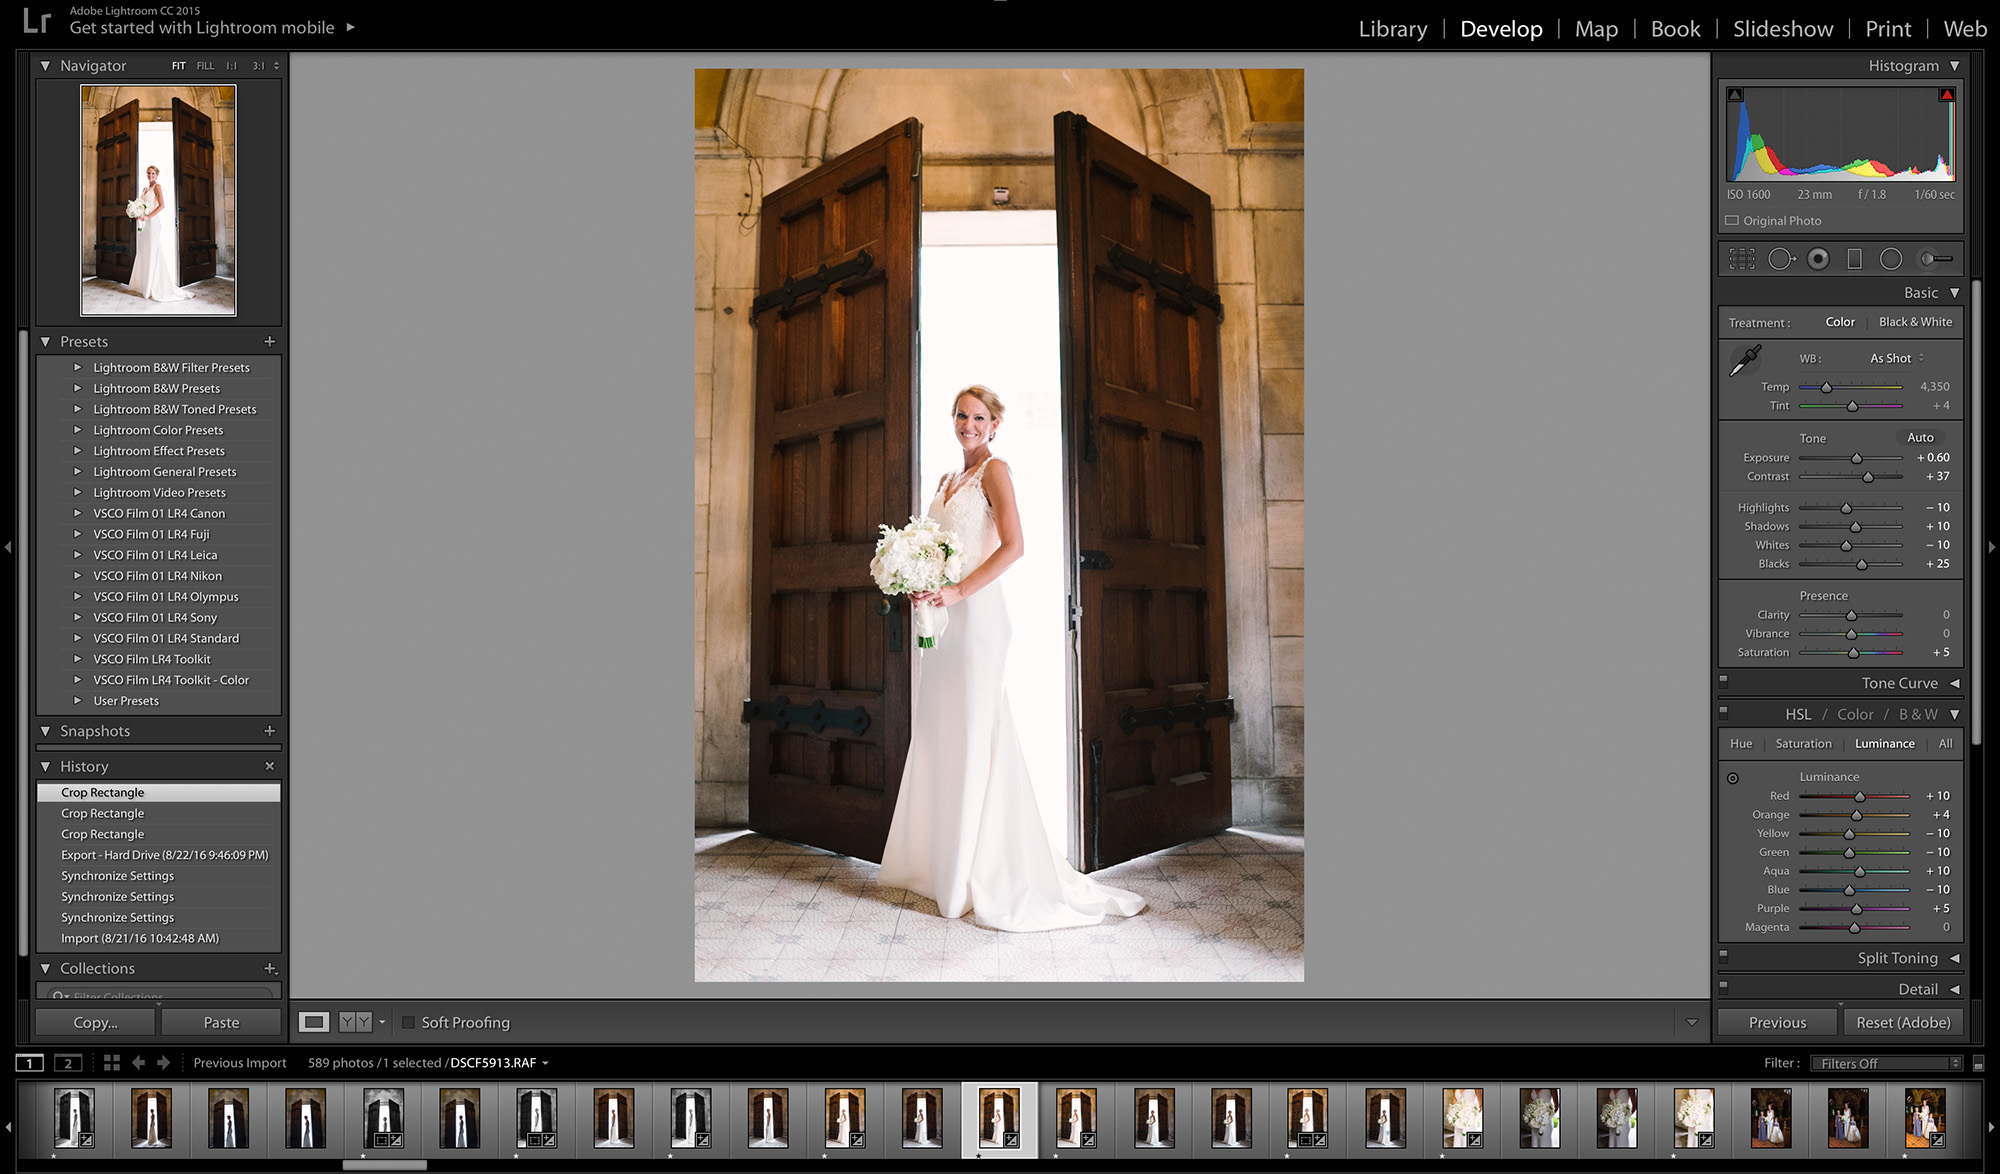Activate the Luminance targeted adjustment tool
This screenshot has height=1174, width=2000.
pyautogui.click(x=1733, y=778)
